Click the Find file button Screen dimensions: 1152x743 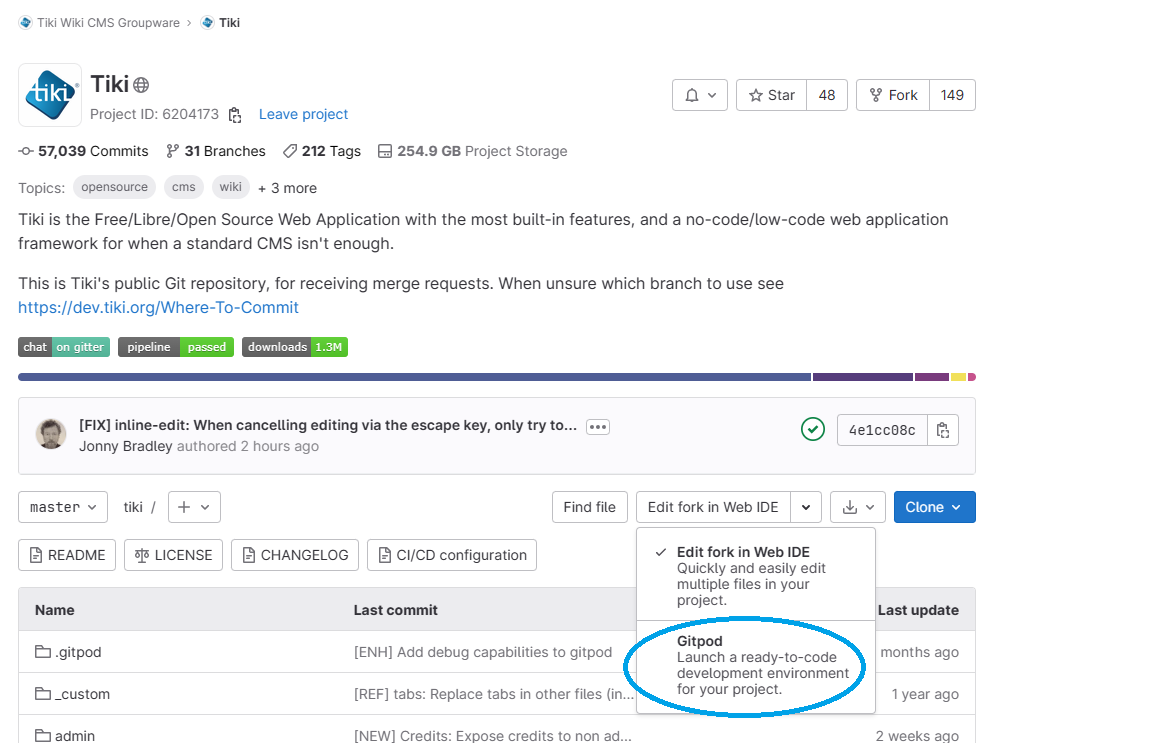click(x=589, y=507)
